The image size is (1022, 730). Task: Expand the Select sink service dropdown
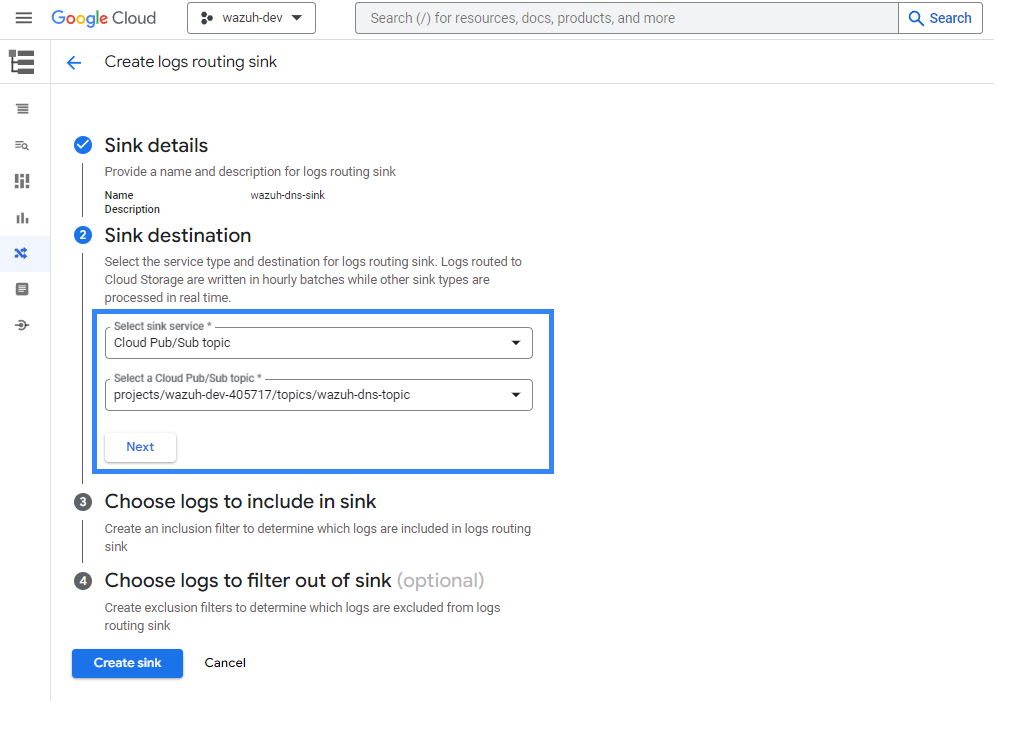click(x=318, y=343)
